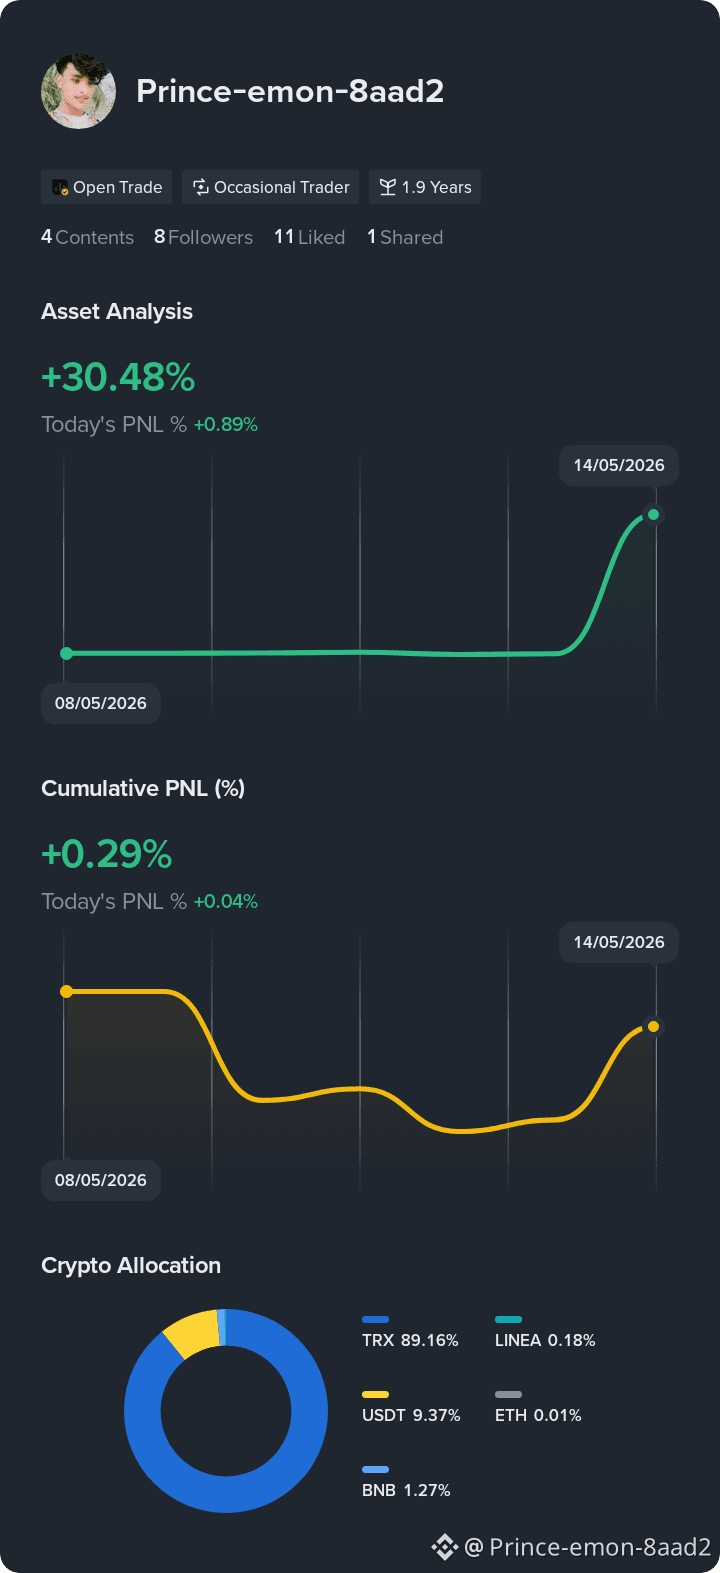Click the Binance logo watermark icon

pyautogui.click(x=444, y=1547)
